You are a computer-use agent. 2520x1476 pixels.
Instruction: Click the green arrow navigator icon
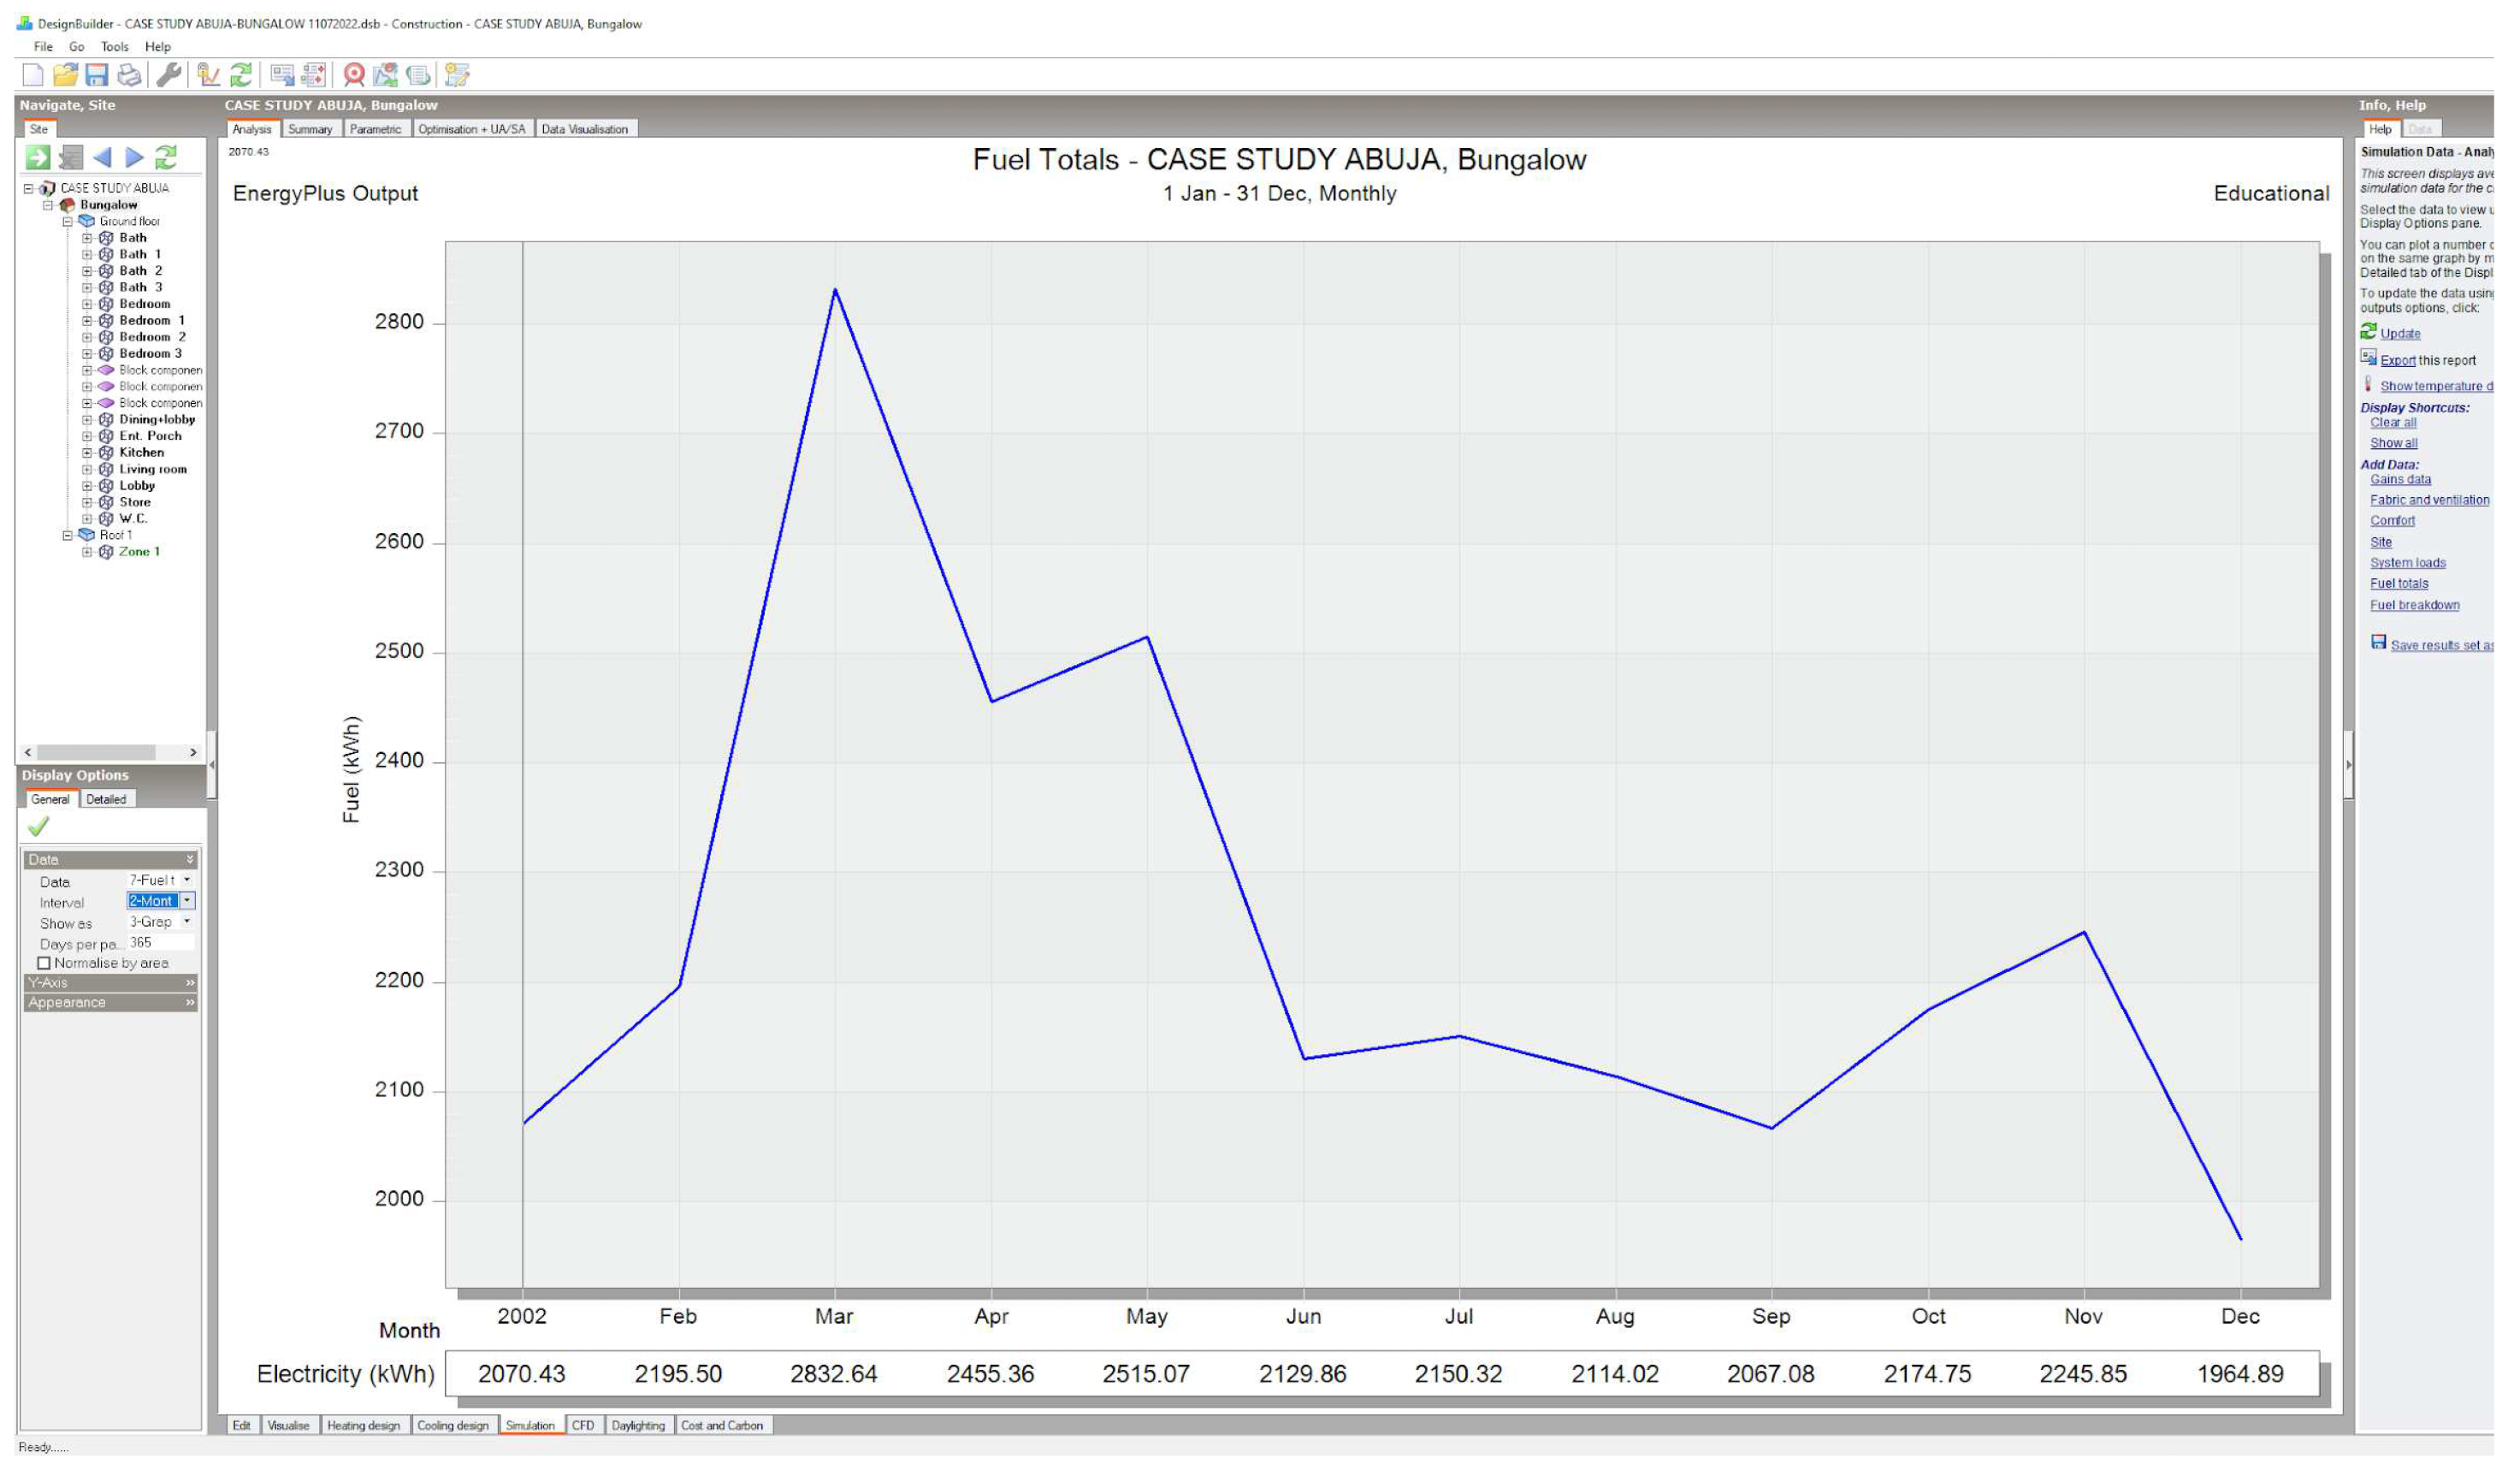[38, 158]
